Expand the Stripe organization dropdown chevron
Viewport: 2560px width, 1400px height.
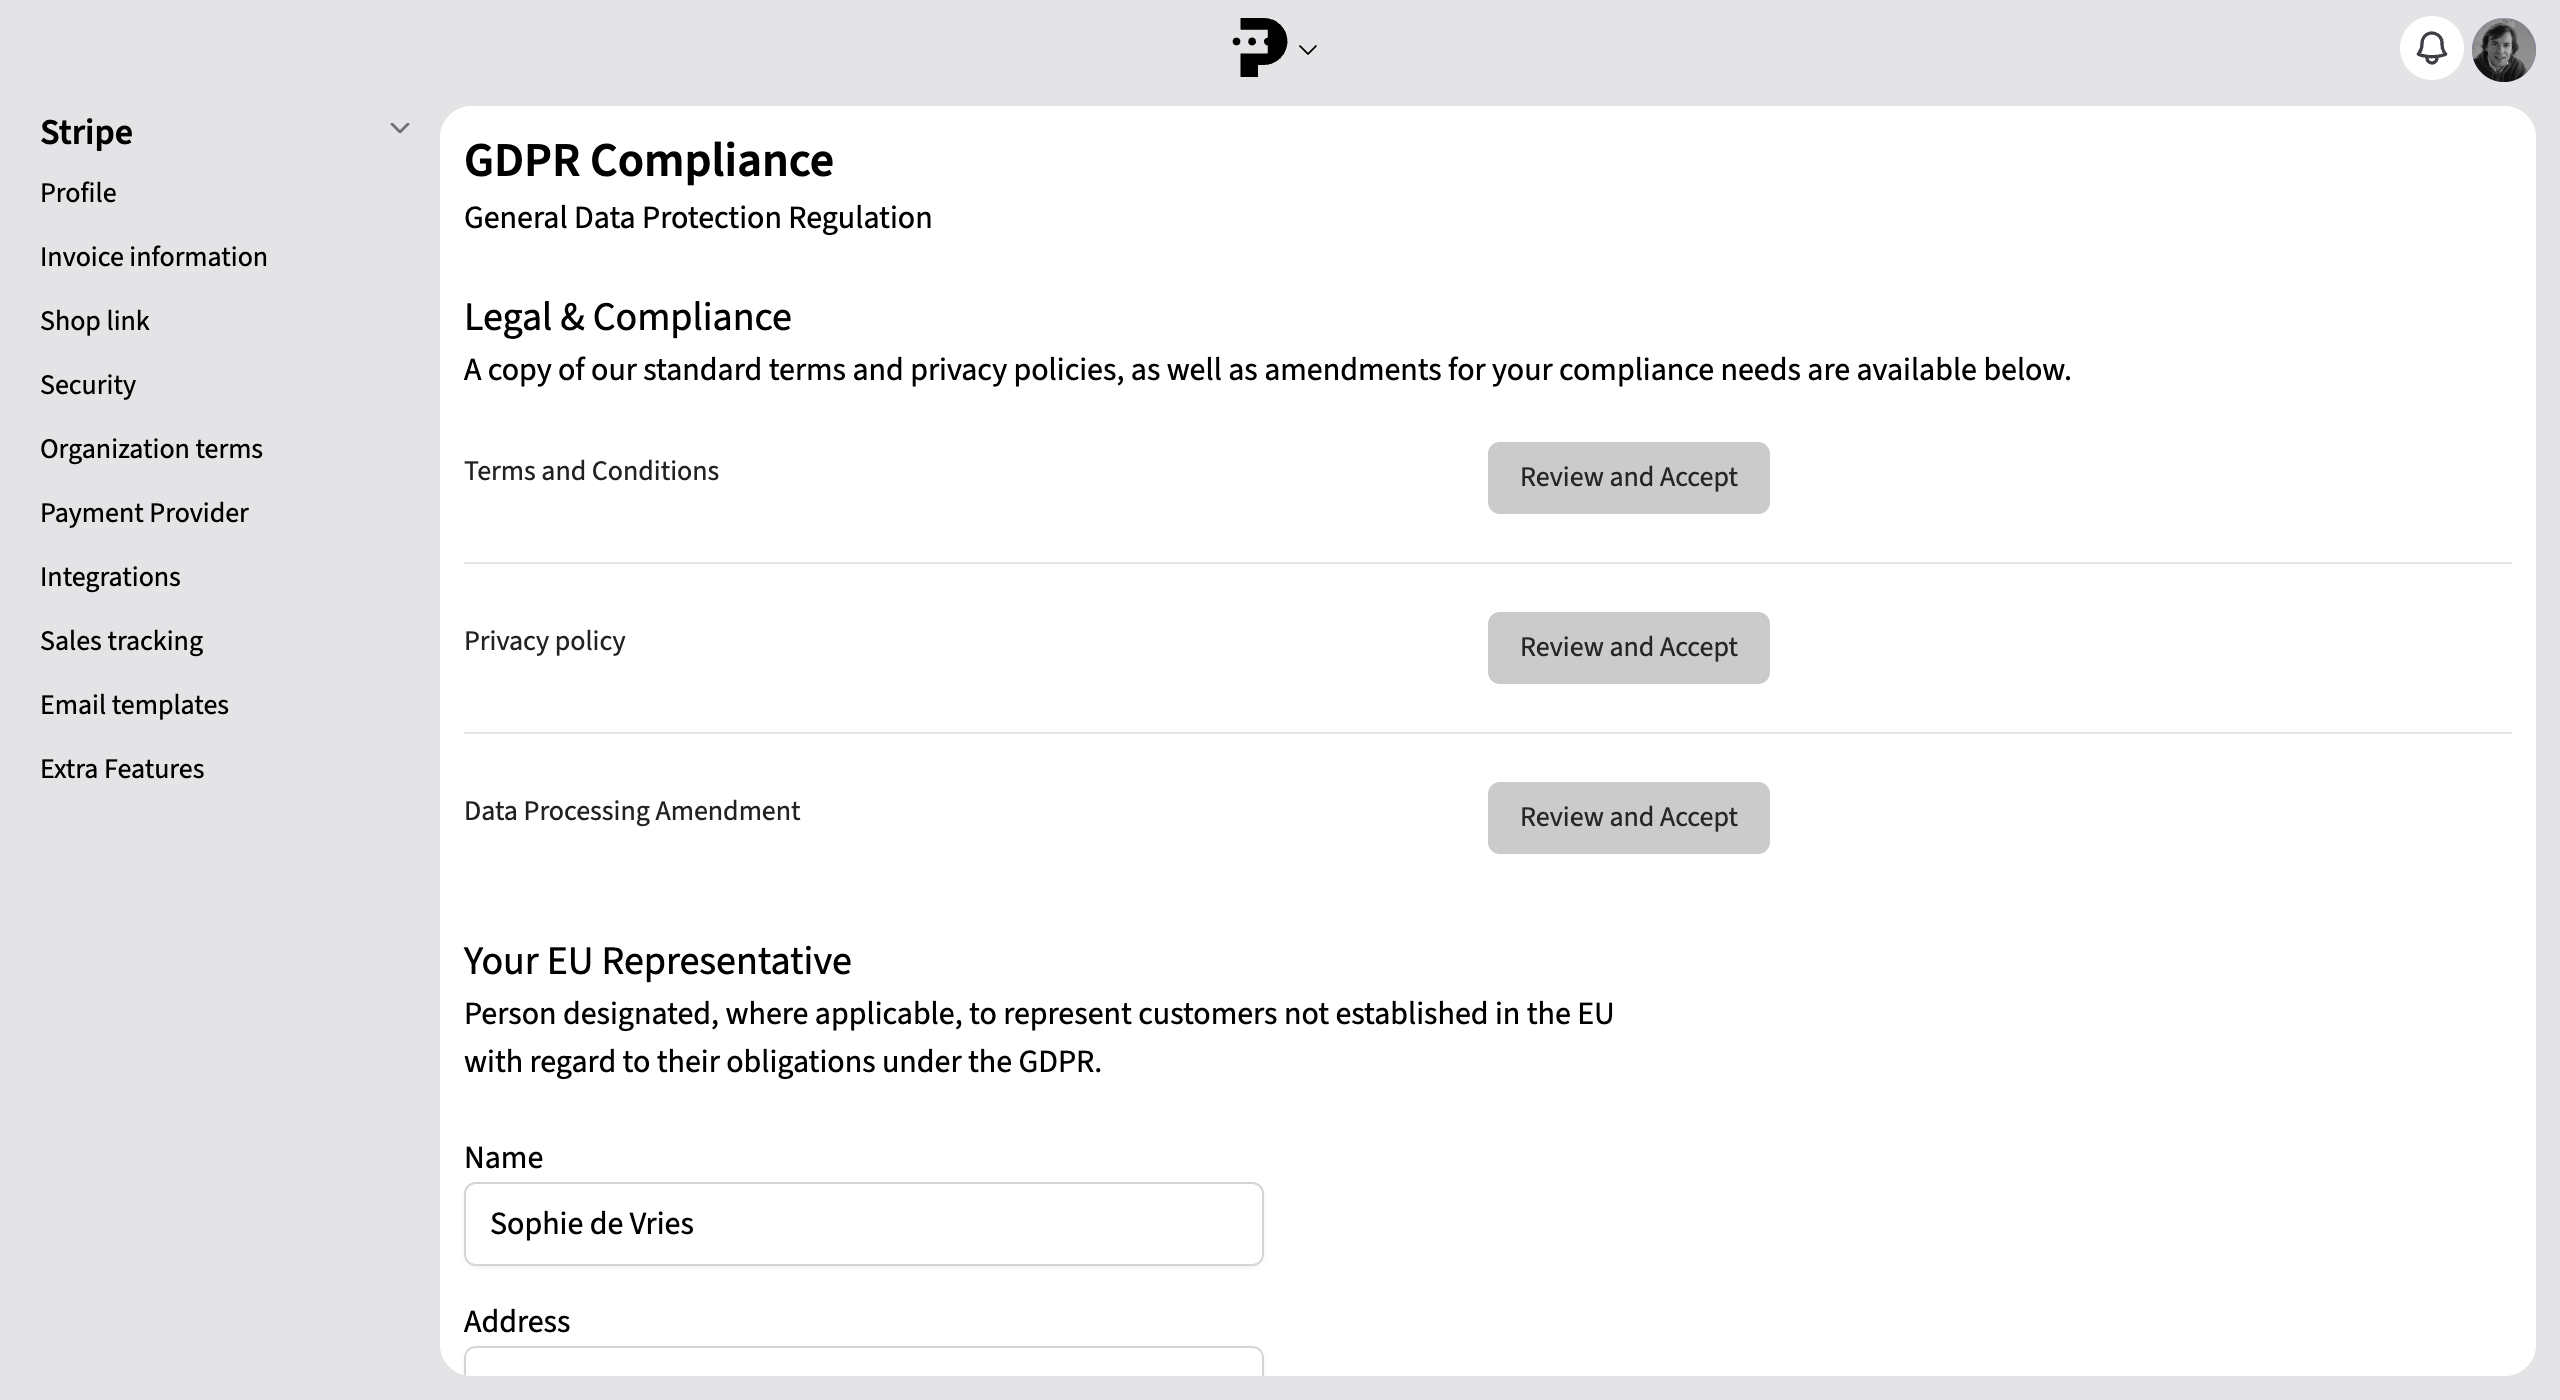pos(400,128)
